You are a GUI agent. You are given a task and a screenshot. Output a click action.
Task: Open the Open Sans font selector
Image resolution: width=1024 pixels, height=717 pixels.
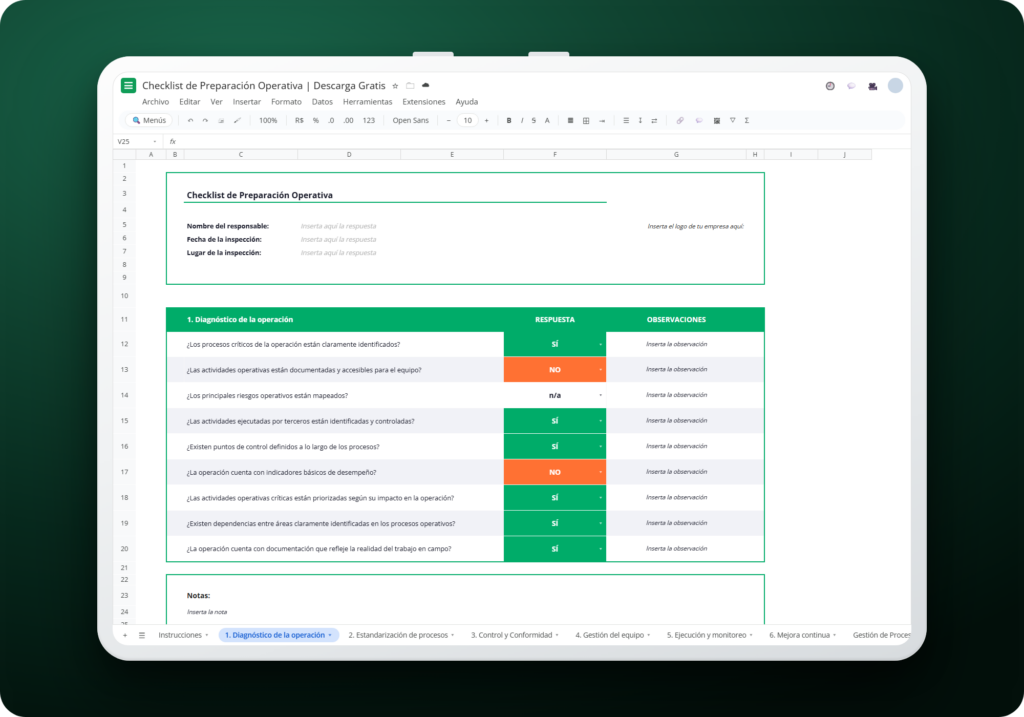click(x=411, y=121)
